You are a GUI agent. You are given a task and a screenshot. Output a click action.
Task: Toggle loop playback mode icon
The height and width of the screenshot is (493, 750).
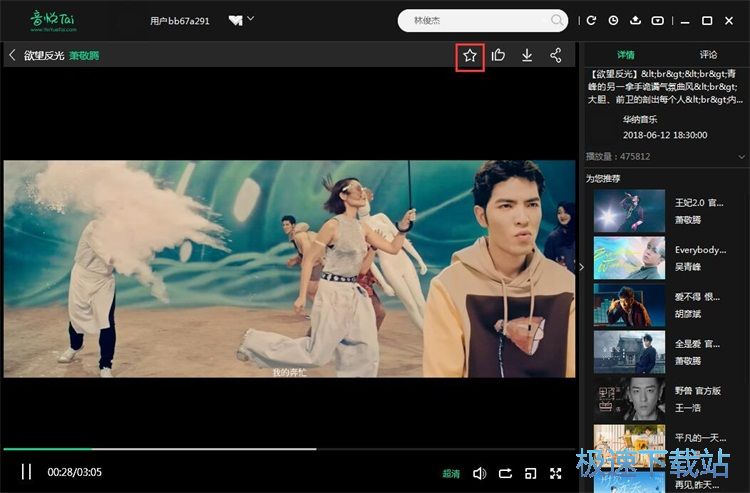tap(505, 473)
